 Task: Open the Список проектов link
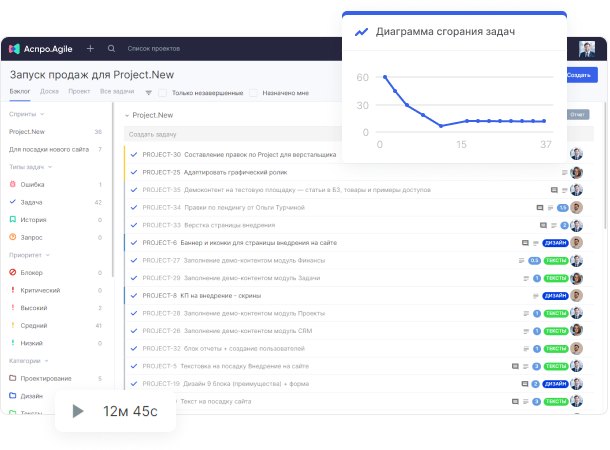(x=153, y=48)
